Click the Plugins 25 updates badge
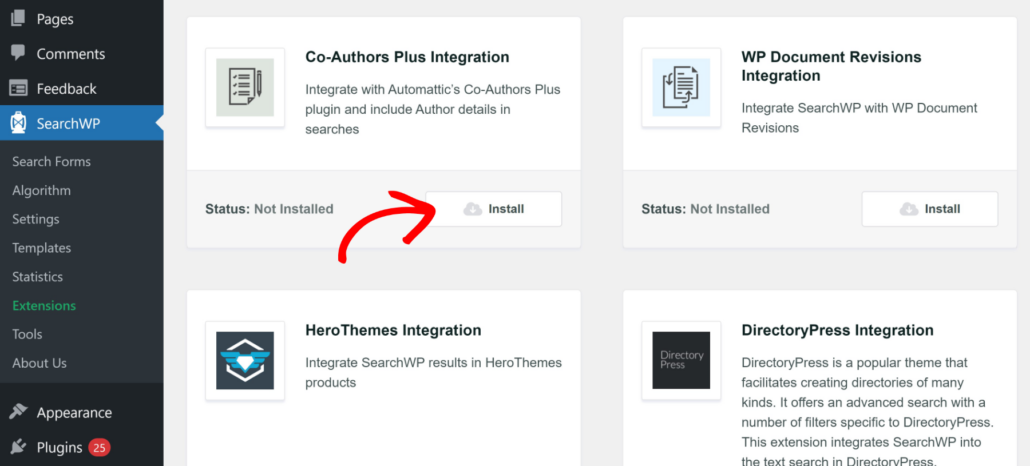Viewport: 1030px width, 466px height. click(99, 448)
